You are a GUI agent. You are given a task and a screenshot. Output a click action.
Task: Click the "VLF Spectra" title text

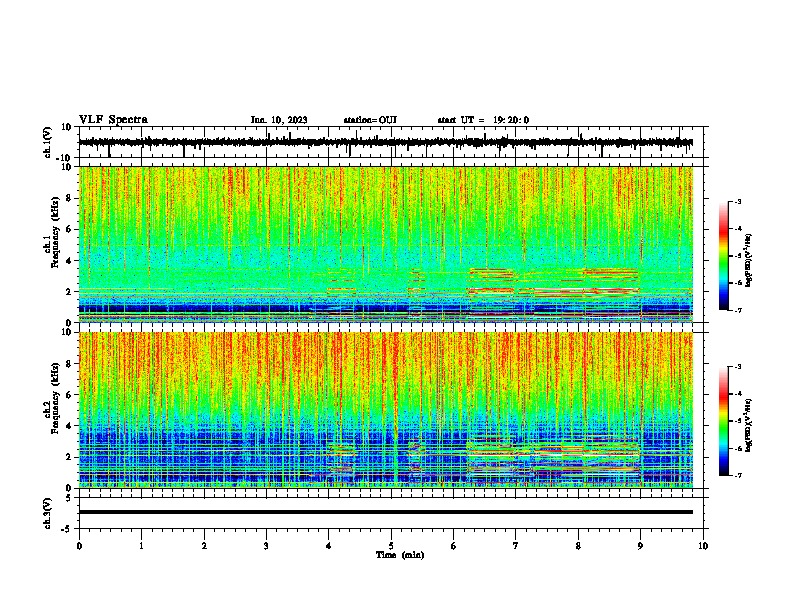(113, 120)
